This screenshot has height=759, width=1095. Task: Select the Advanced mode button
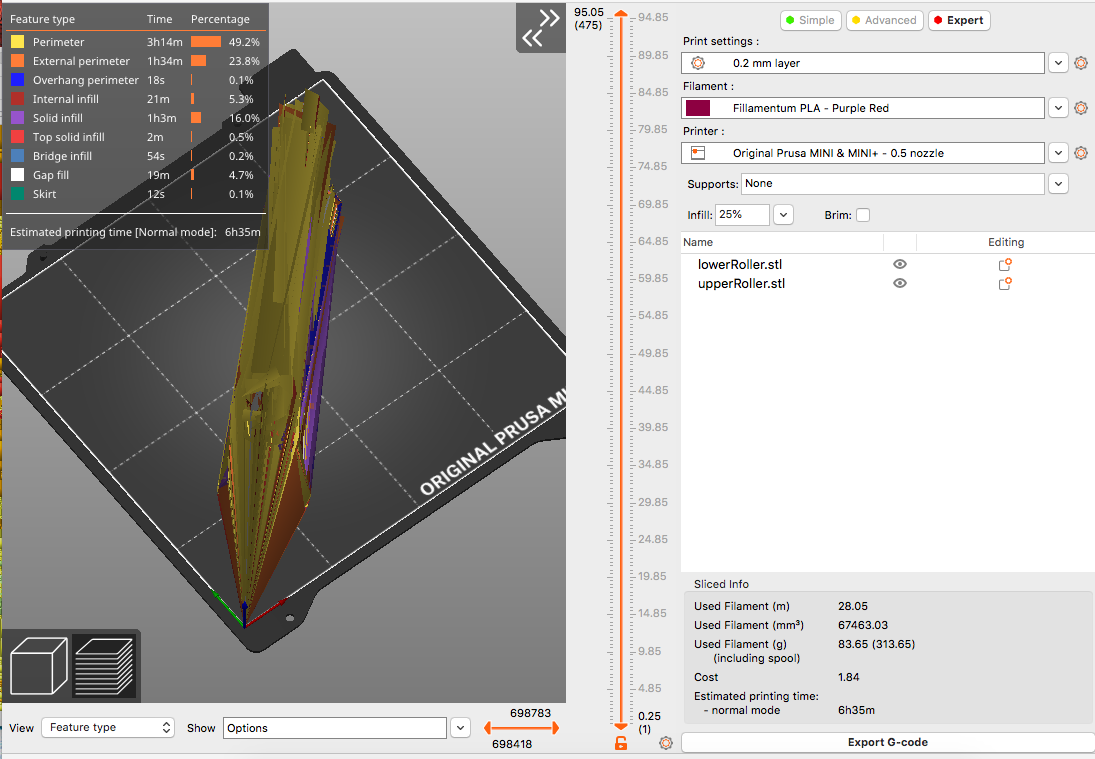tap(884, 19)
